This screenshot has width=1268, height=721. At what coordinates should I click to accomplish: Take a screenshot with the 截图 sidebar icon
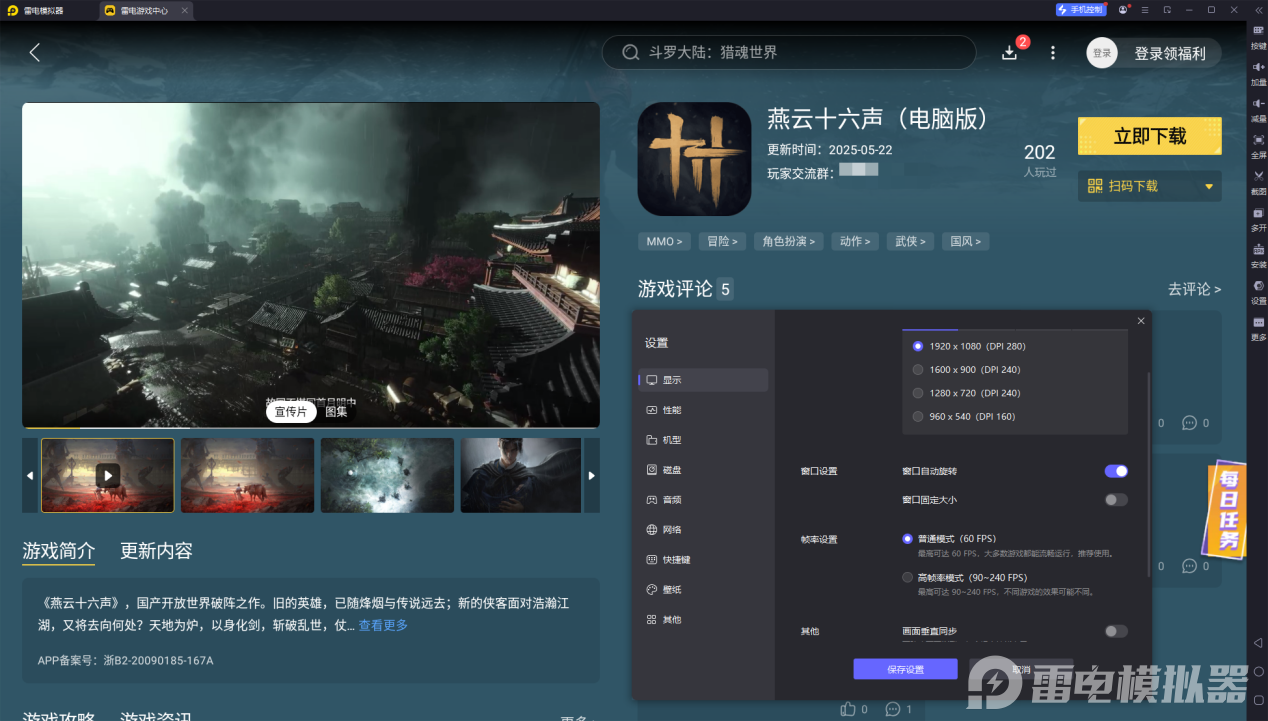click(1258, 181)
